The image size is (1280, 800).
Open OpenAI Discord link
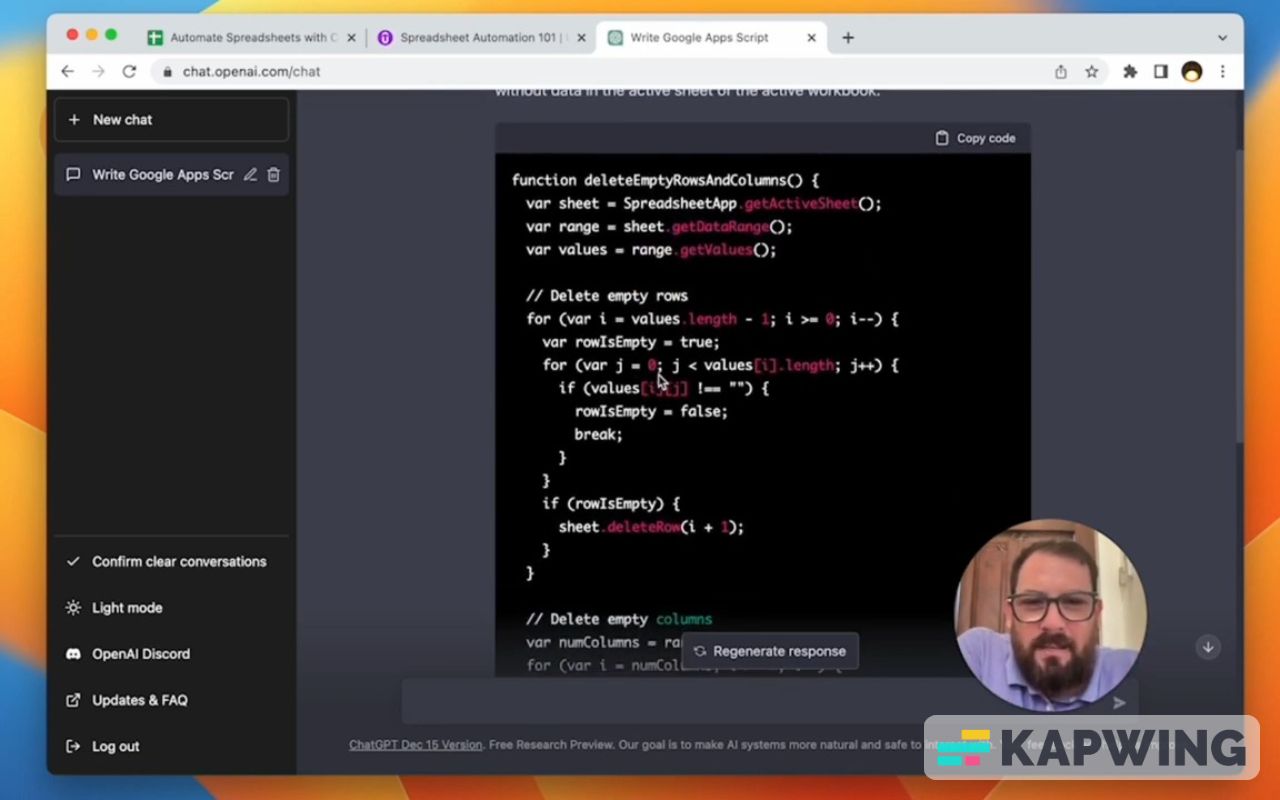[172, 654]
